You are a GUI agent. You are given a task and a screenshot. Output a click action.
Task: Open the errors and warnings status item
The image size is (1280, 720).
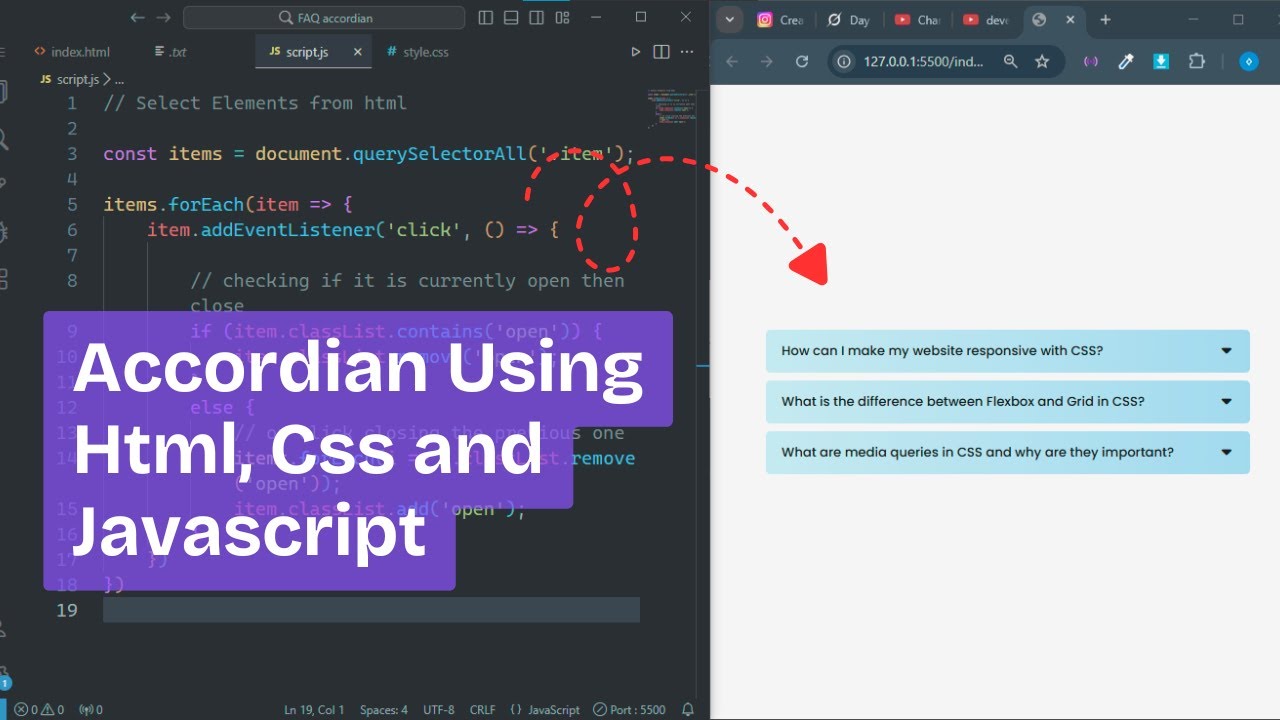[39, 710]
